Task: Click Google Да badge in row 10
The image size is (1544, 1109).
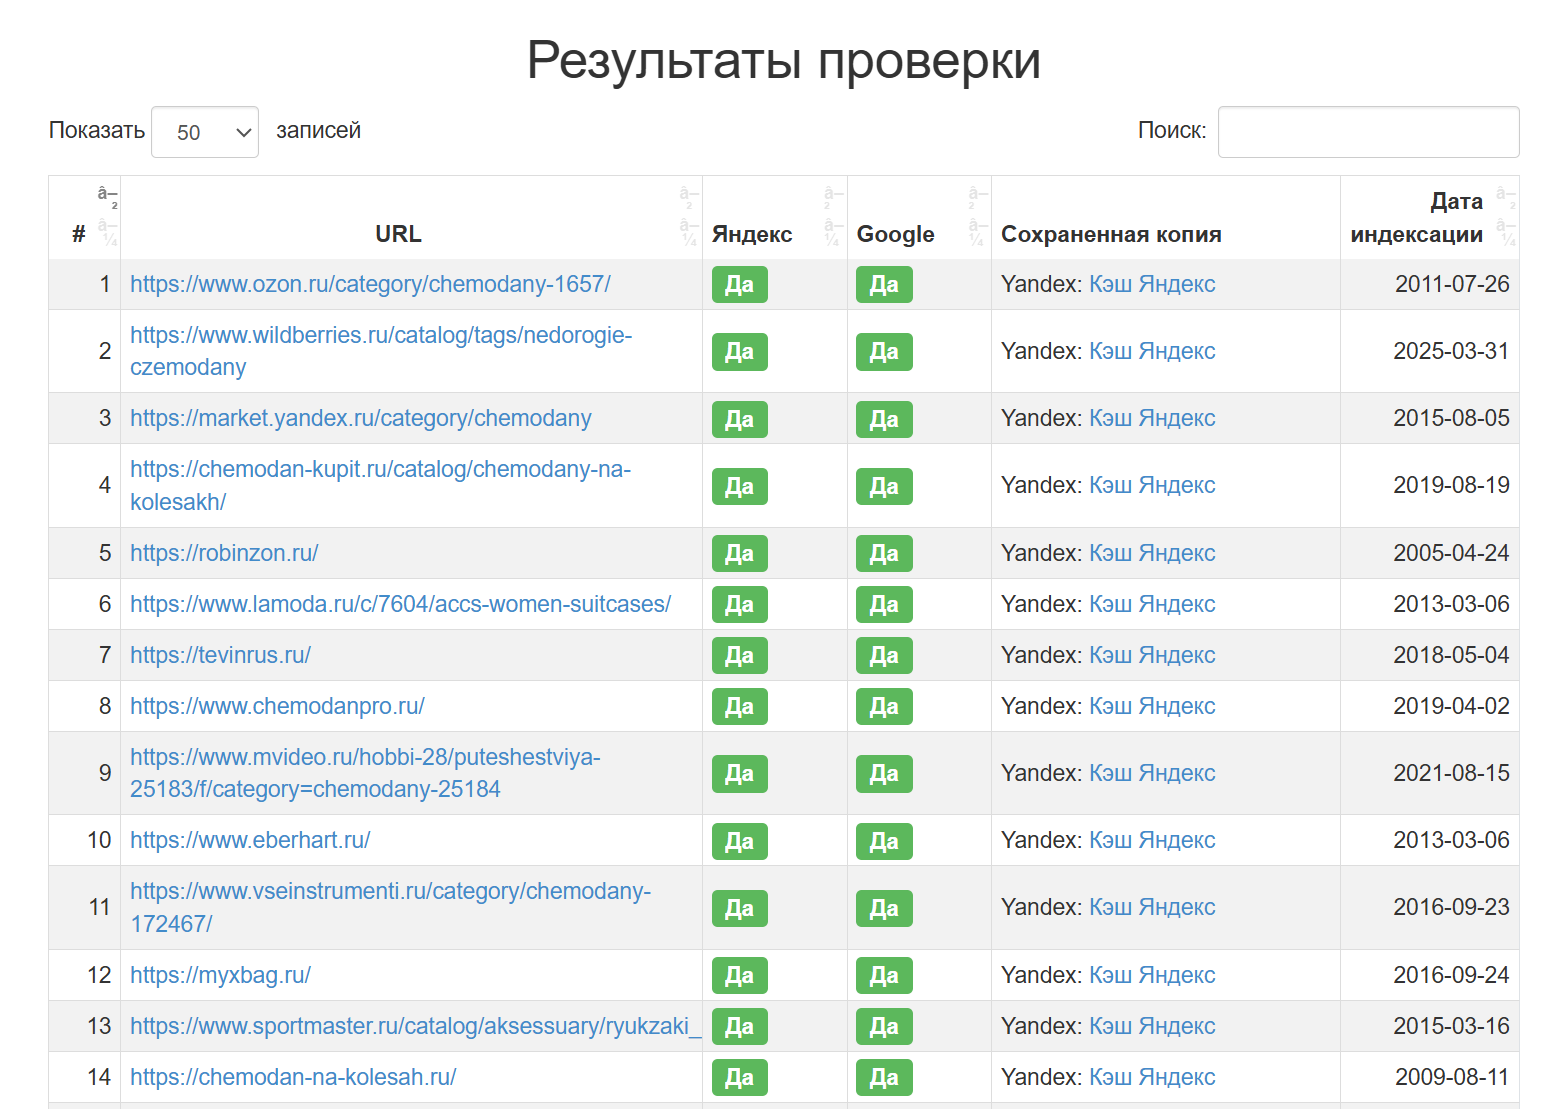Action: tap(884, 841)
